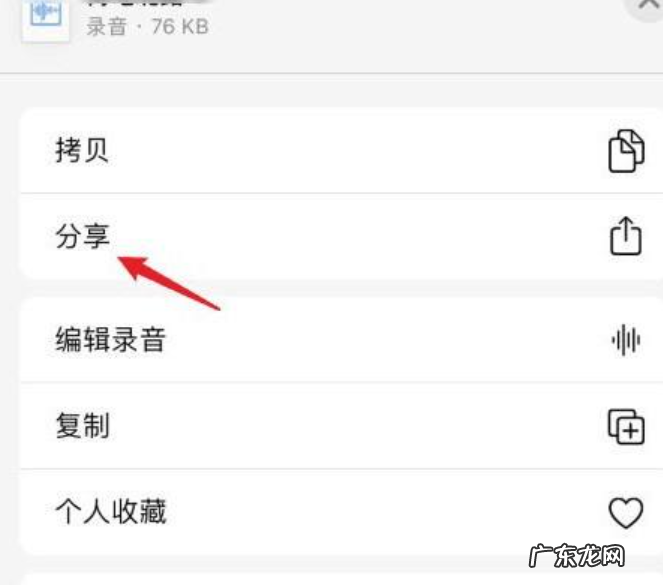Tap the duplicate plus-square icon beside 复制
Viewport: 663px width, 585px height.
coord(626,426)
